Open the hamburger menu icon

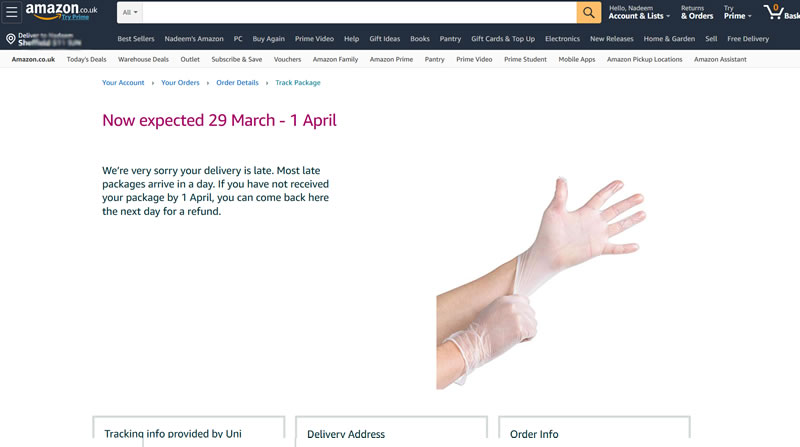tap(11, 12)
